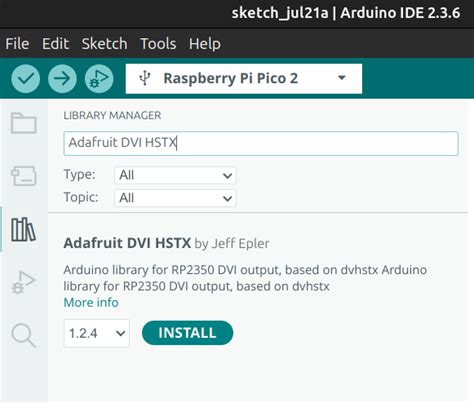Screen dimensions: 474x403
Task: Open the Search magnifier in the sidebar
Action: (x=23, y=335)
